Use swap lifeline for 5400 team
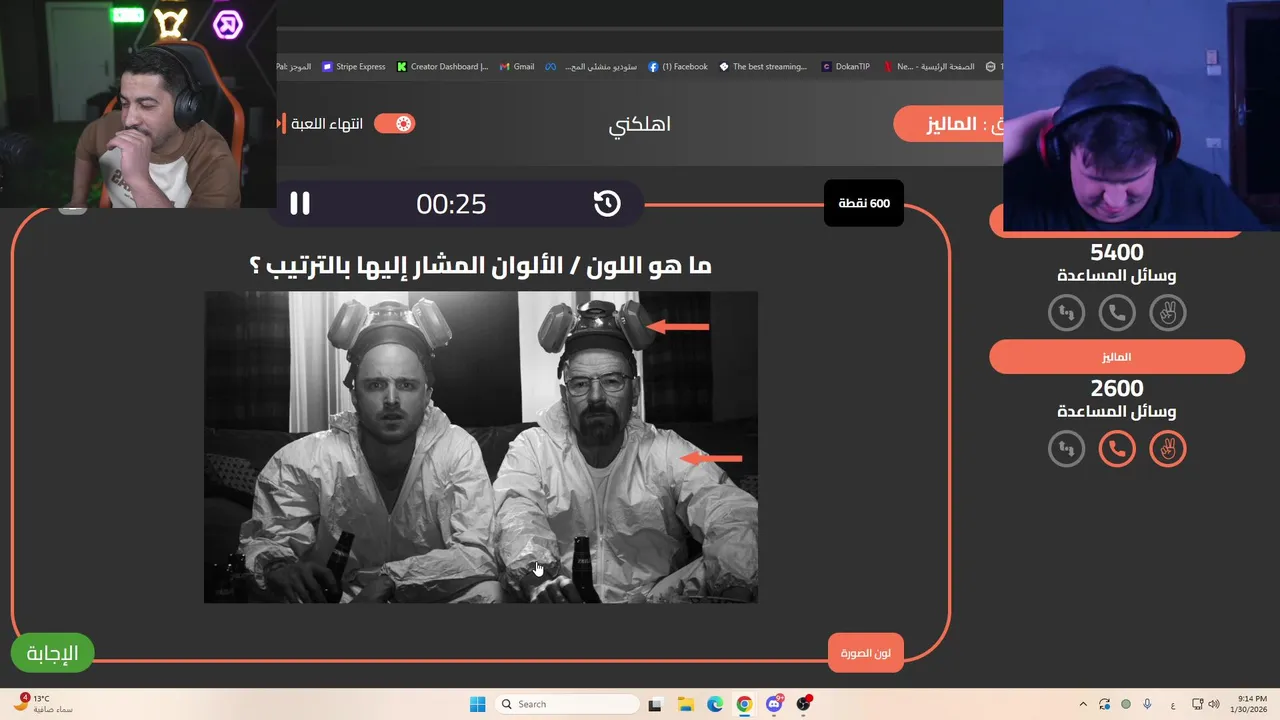Screen dimensions: 1280x720 [x=1066, y=313]
